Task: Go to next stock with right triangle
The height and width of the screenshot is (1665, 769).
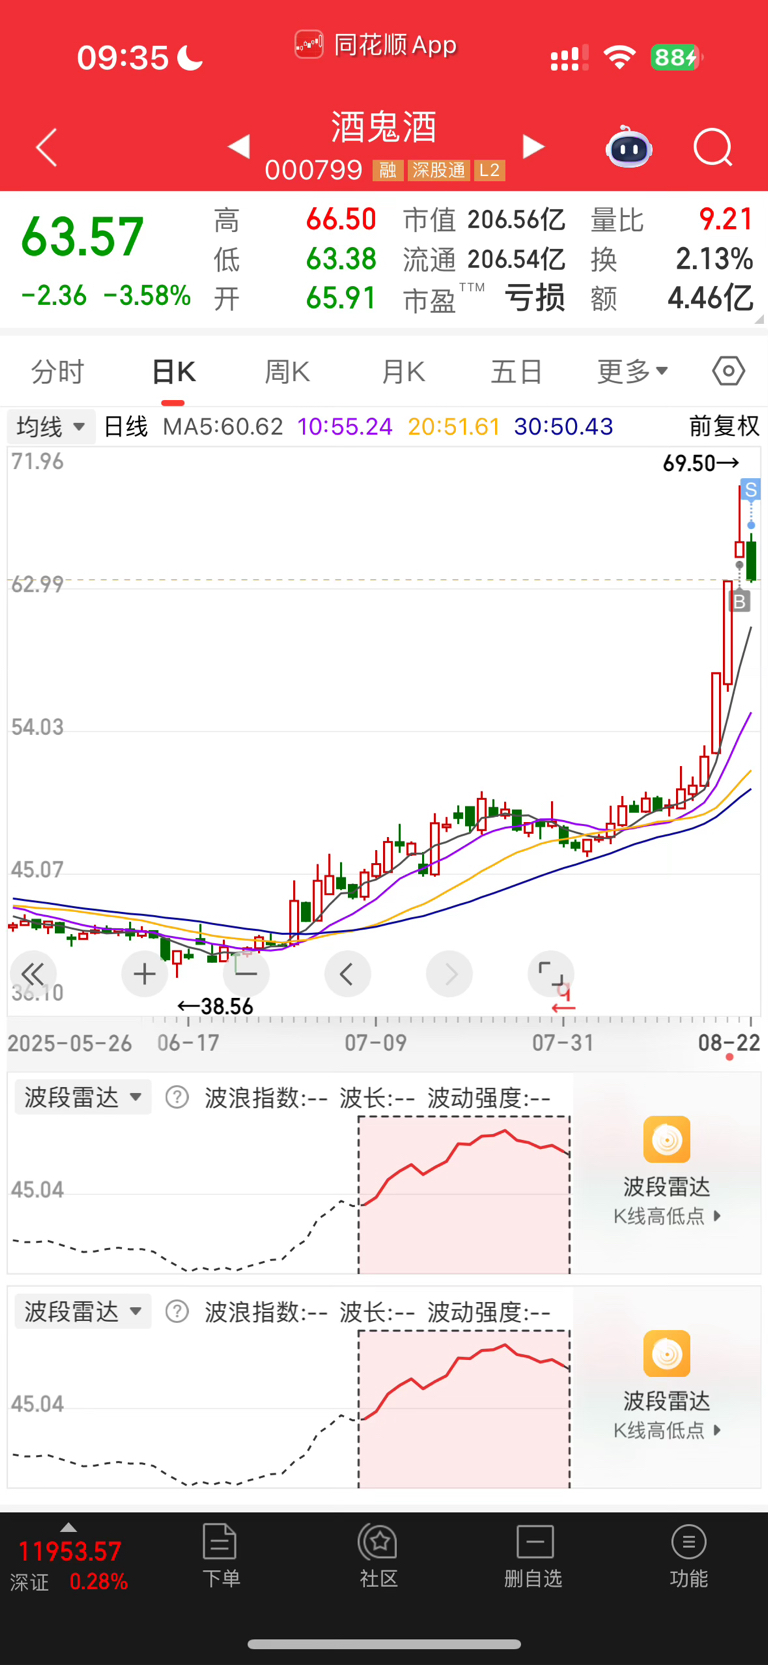Action: click(x=534, y=147)
